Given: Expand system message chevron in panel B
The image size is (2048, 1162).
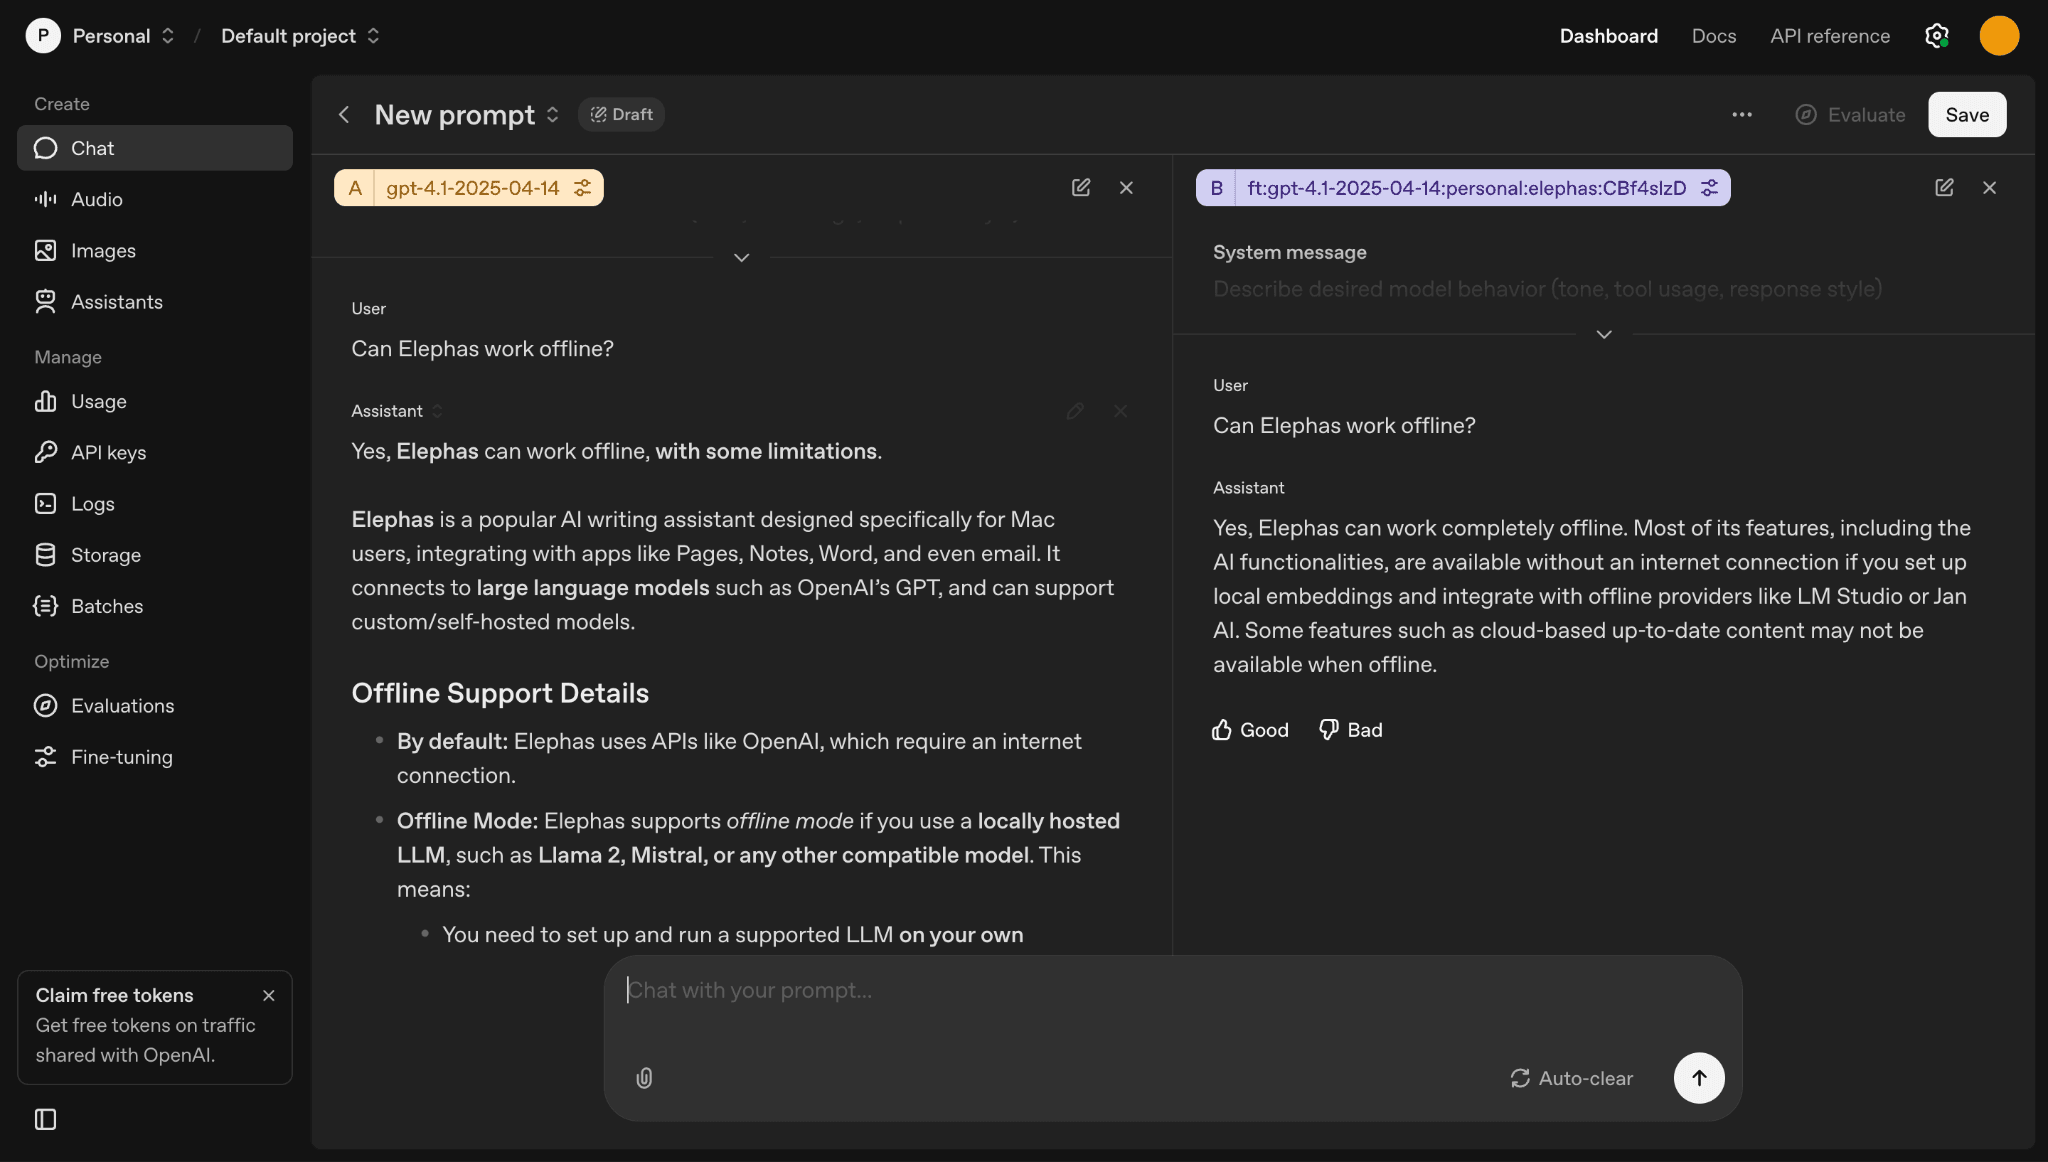Looking at the screenshot, I should 1603,334.
